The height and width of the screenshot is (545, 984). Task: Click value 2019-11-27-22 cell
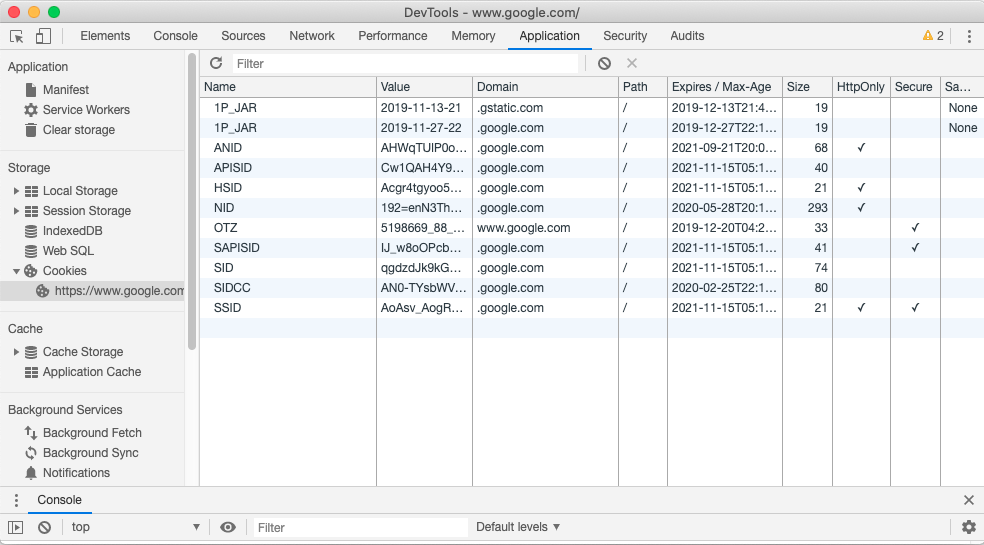(x=424, y=128)
